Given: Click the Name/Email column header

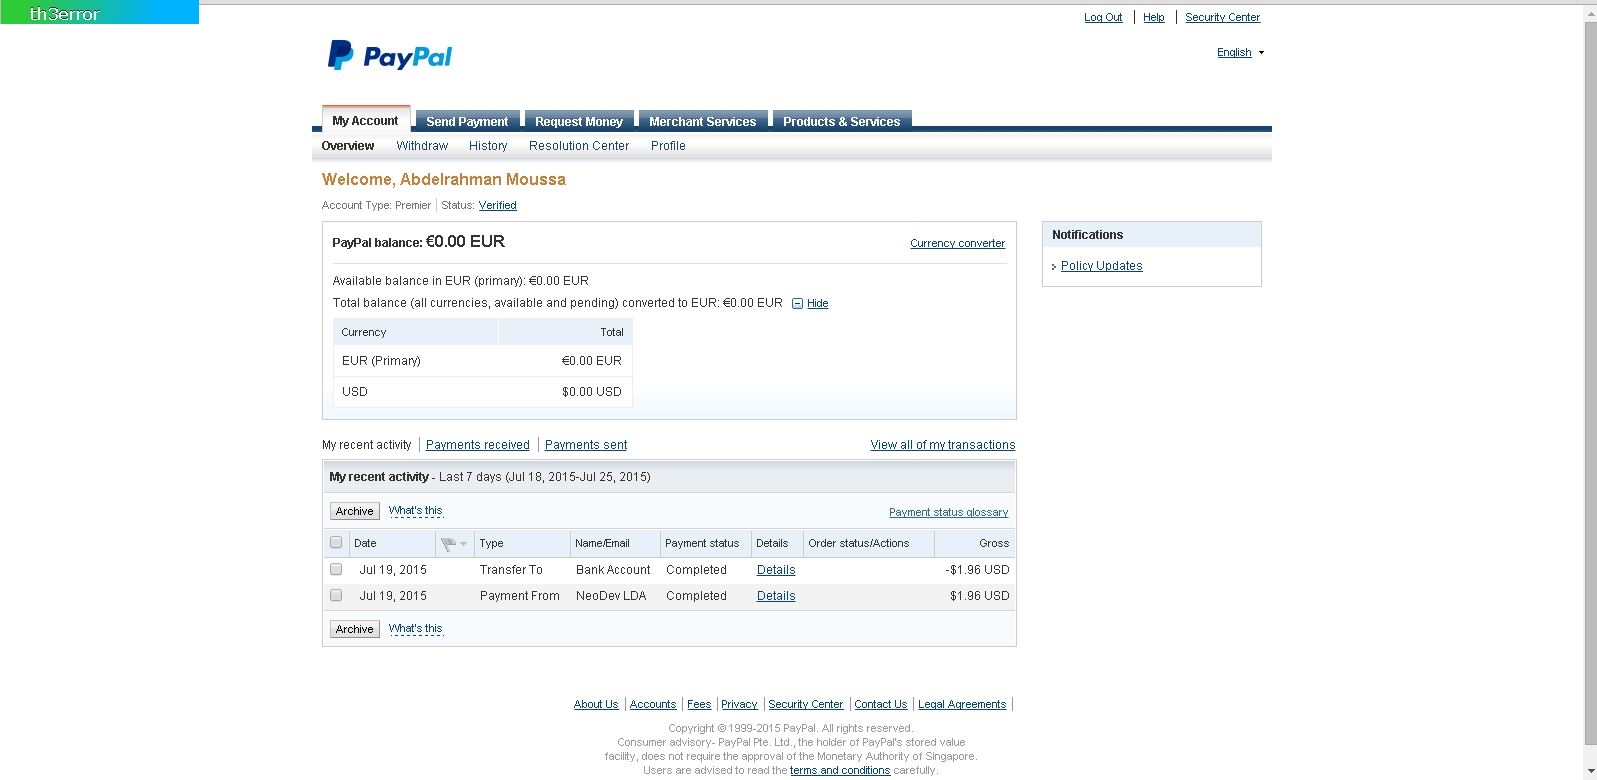Looking at the screenshot, I should (602, 543).
